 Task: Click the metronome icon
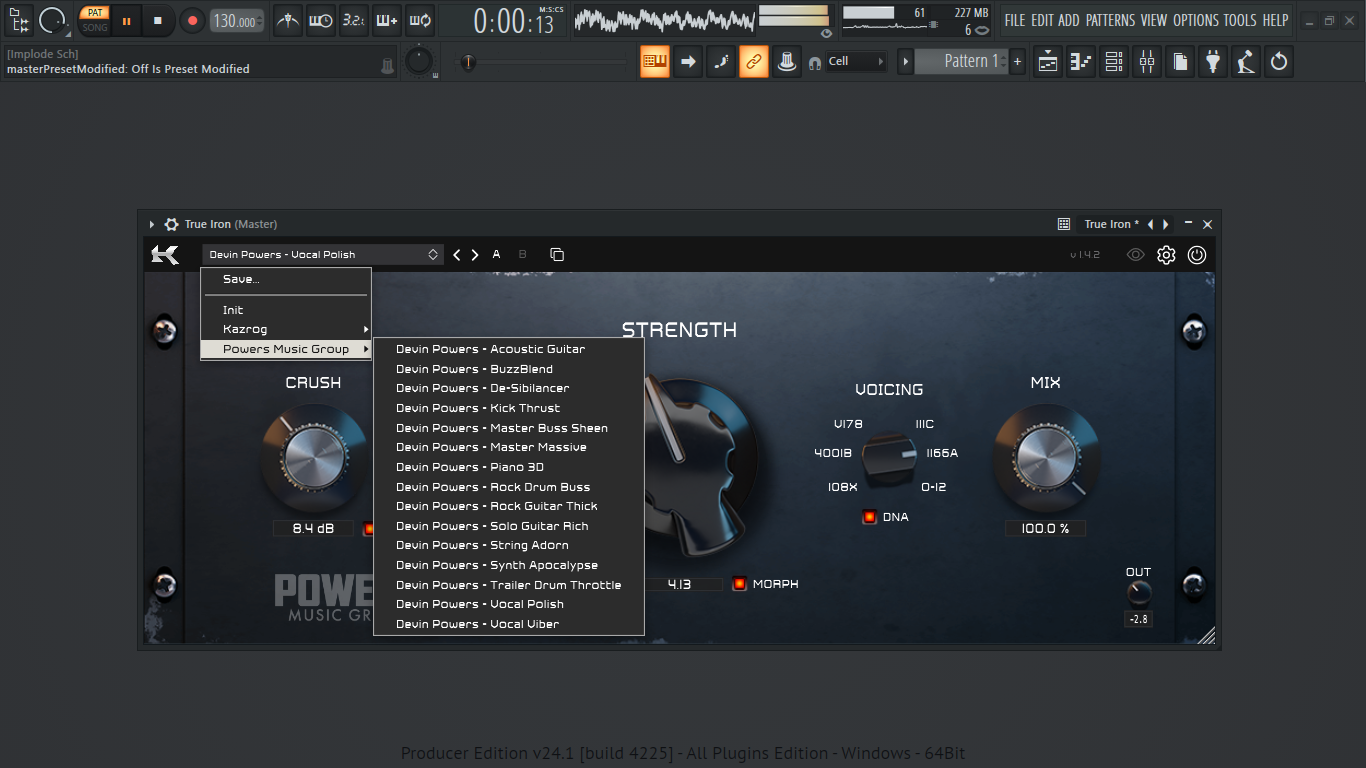pos(288,20)
